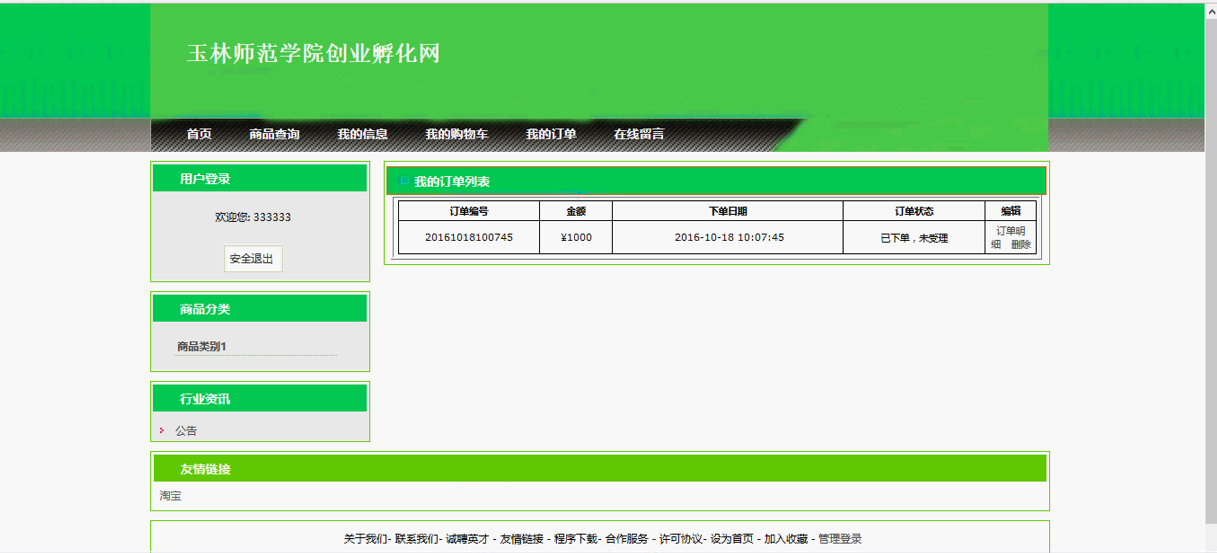1217x553 pixels.
Task: Open 在线留言 in the navigation bar
Action: (x=639, y=134)
